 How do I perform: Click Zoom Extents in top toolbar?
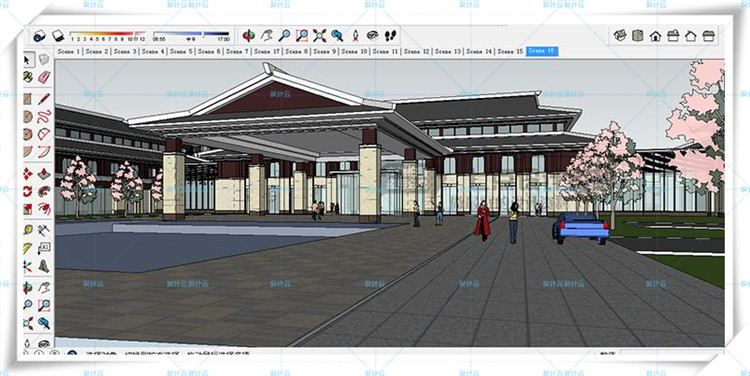pyautogui.click(x=320, y=35)
